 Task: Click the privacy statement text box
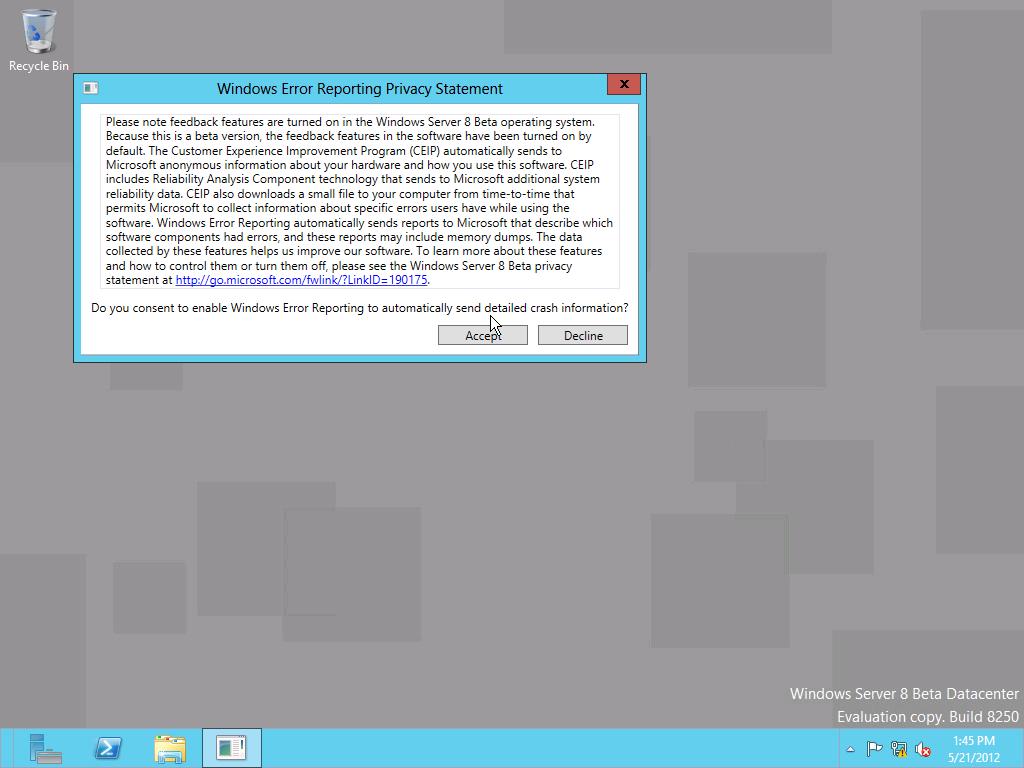[x=360, y=201]
